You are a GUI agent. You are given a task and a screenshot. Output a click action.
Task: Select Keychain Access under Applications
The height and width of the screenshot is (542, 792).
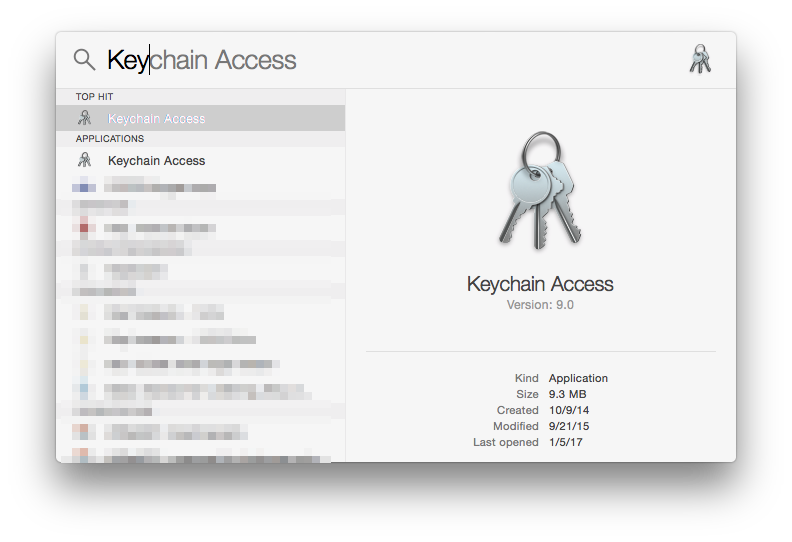pos(201,160)
